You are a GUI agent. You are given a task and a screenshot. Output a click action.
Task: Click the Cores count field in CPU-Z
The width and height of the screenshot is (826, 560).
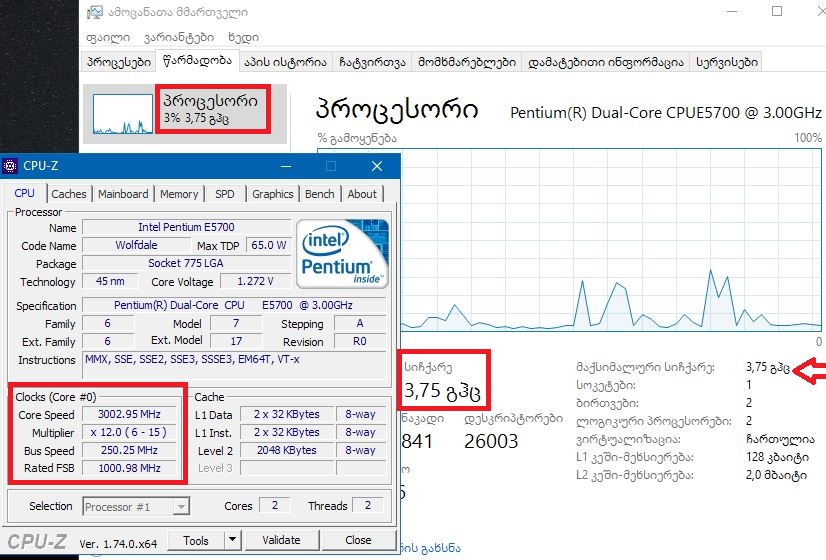[275, 506]
